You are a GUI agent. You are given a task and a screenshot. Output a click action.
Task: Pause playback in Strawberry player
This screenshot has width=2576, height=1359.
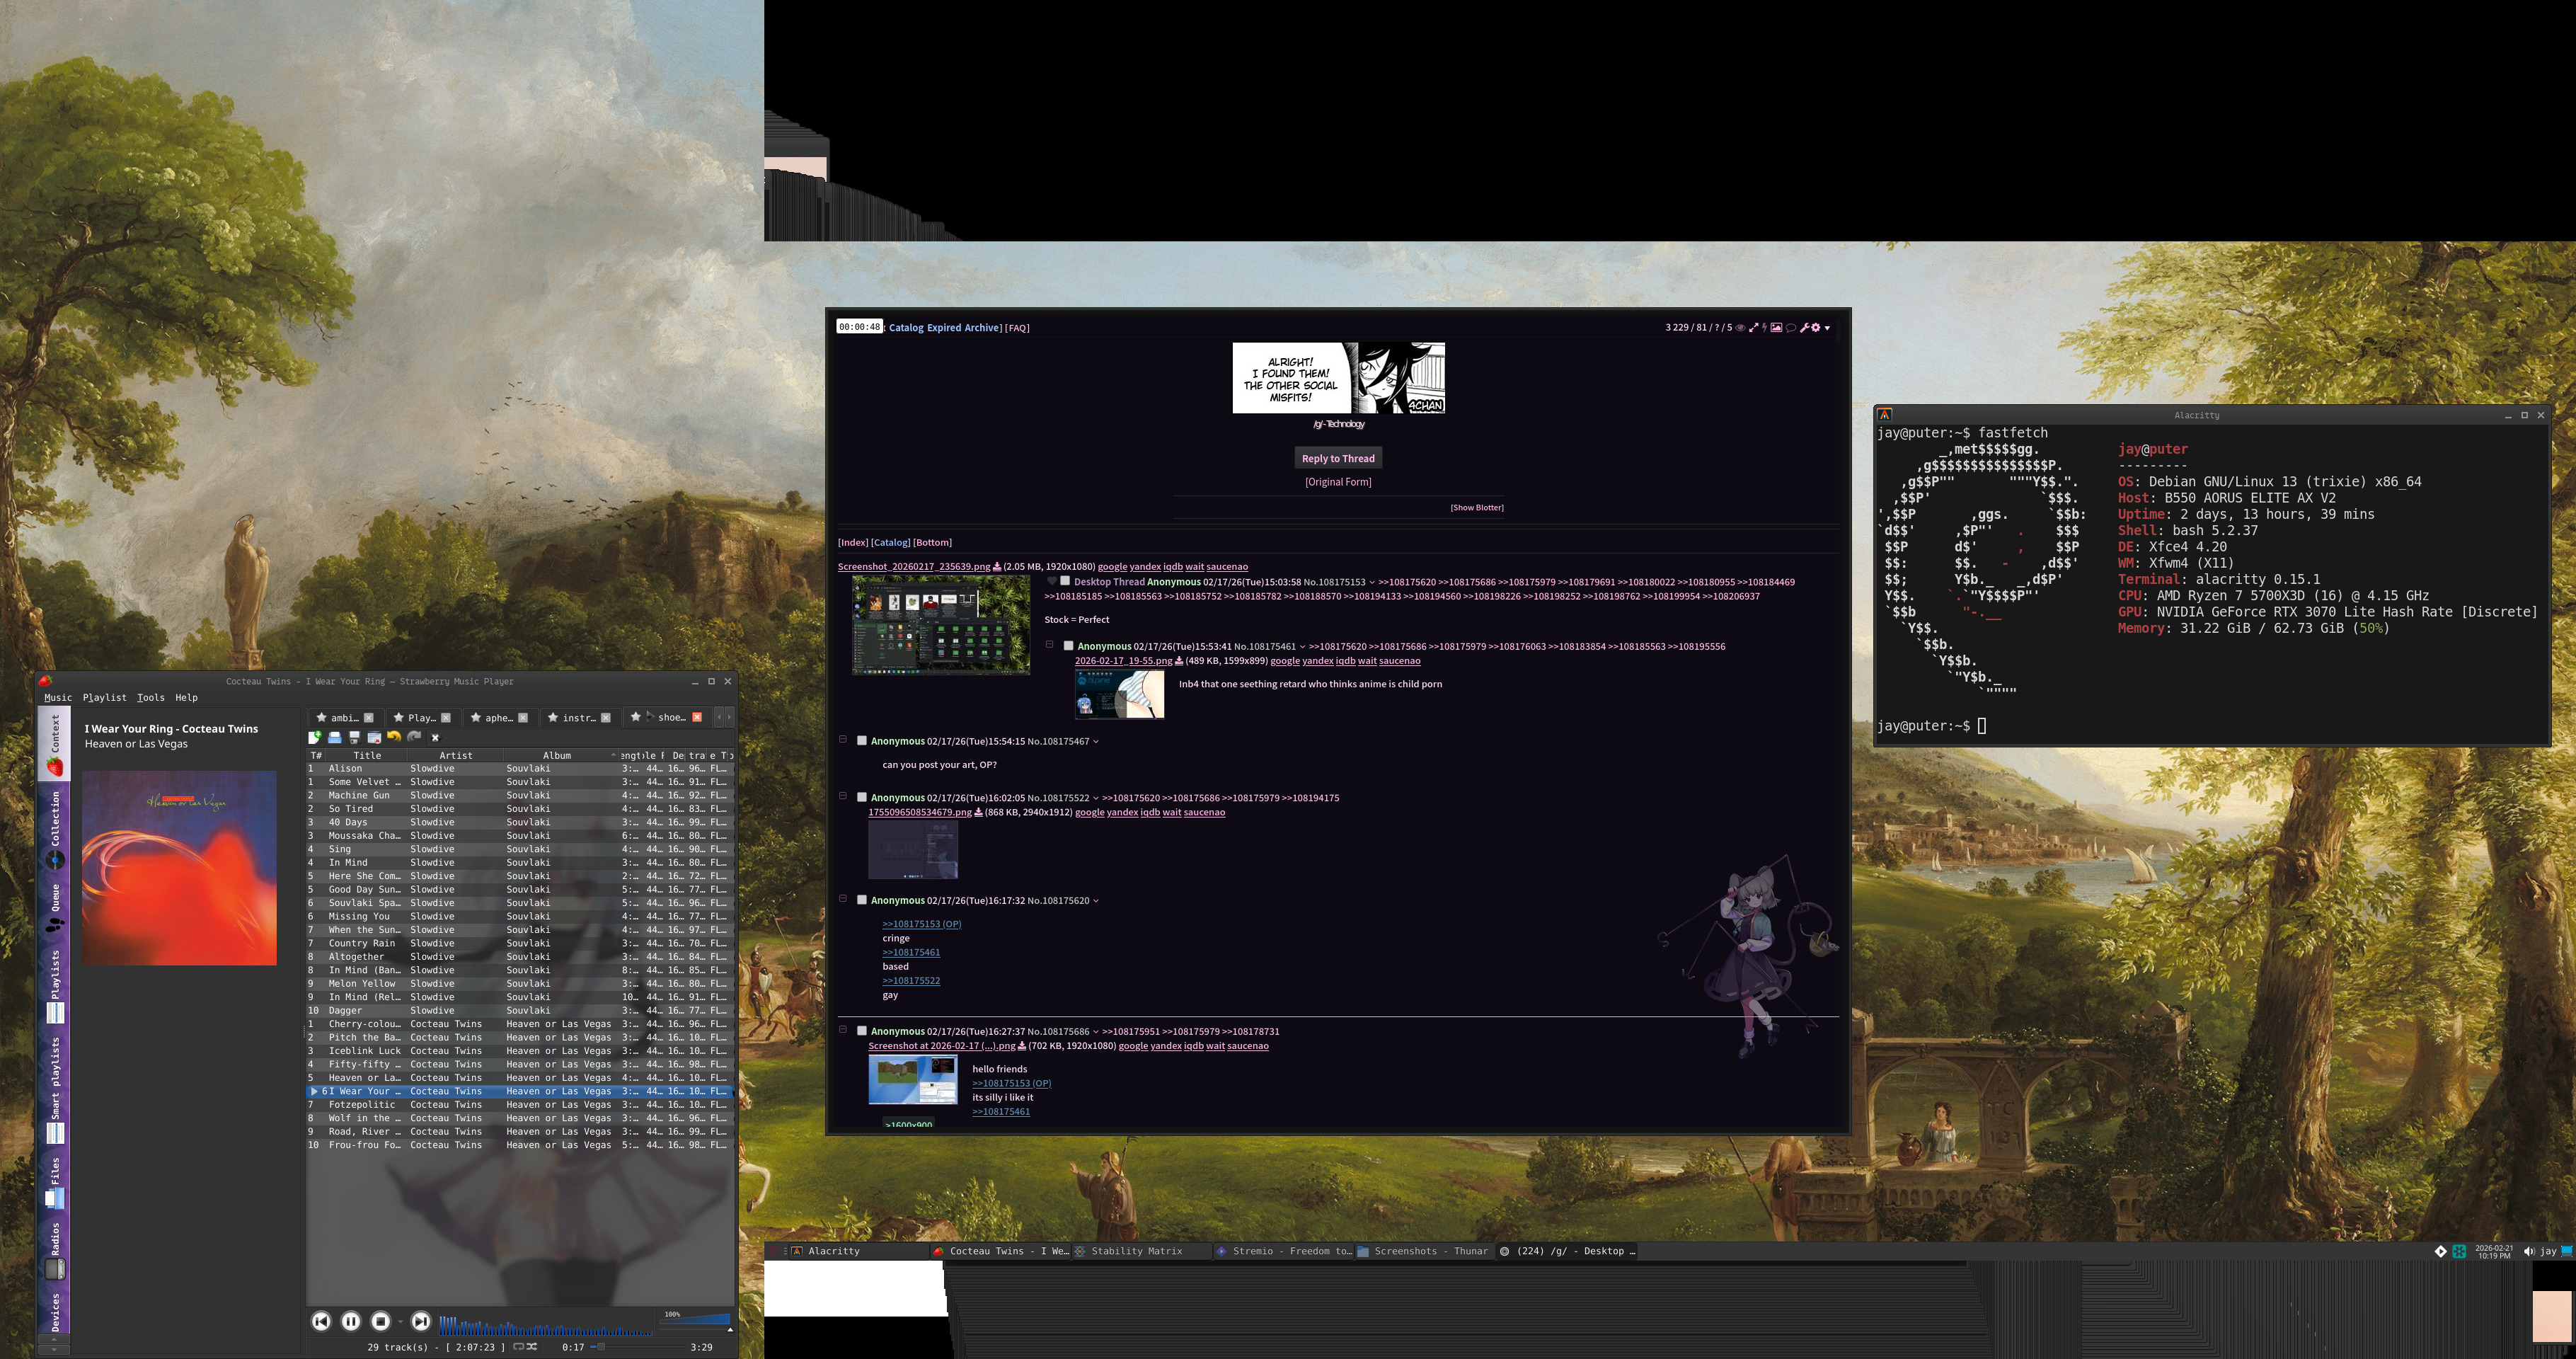click(x=351, y=1322)
